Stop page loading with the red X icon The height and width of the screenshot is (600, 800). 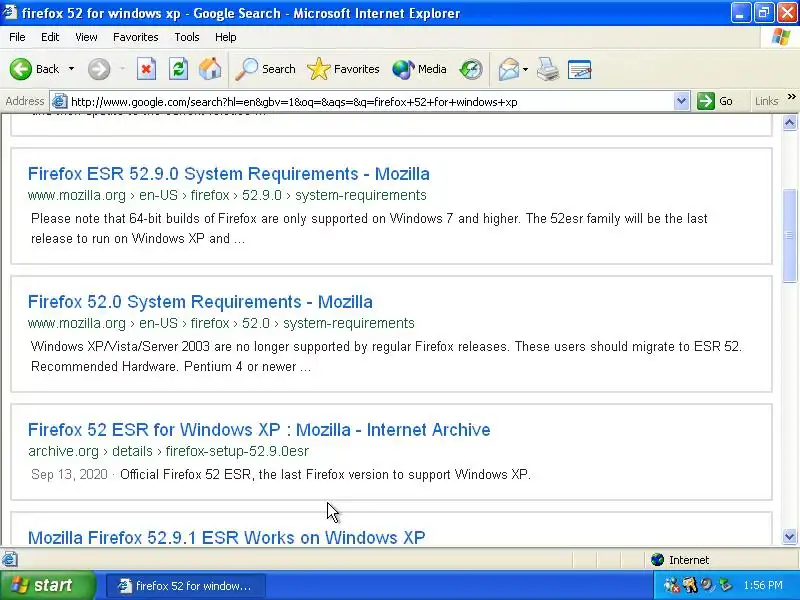coord(146,69)
